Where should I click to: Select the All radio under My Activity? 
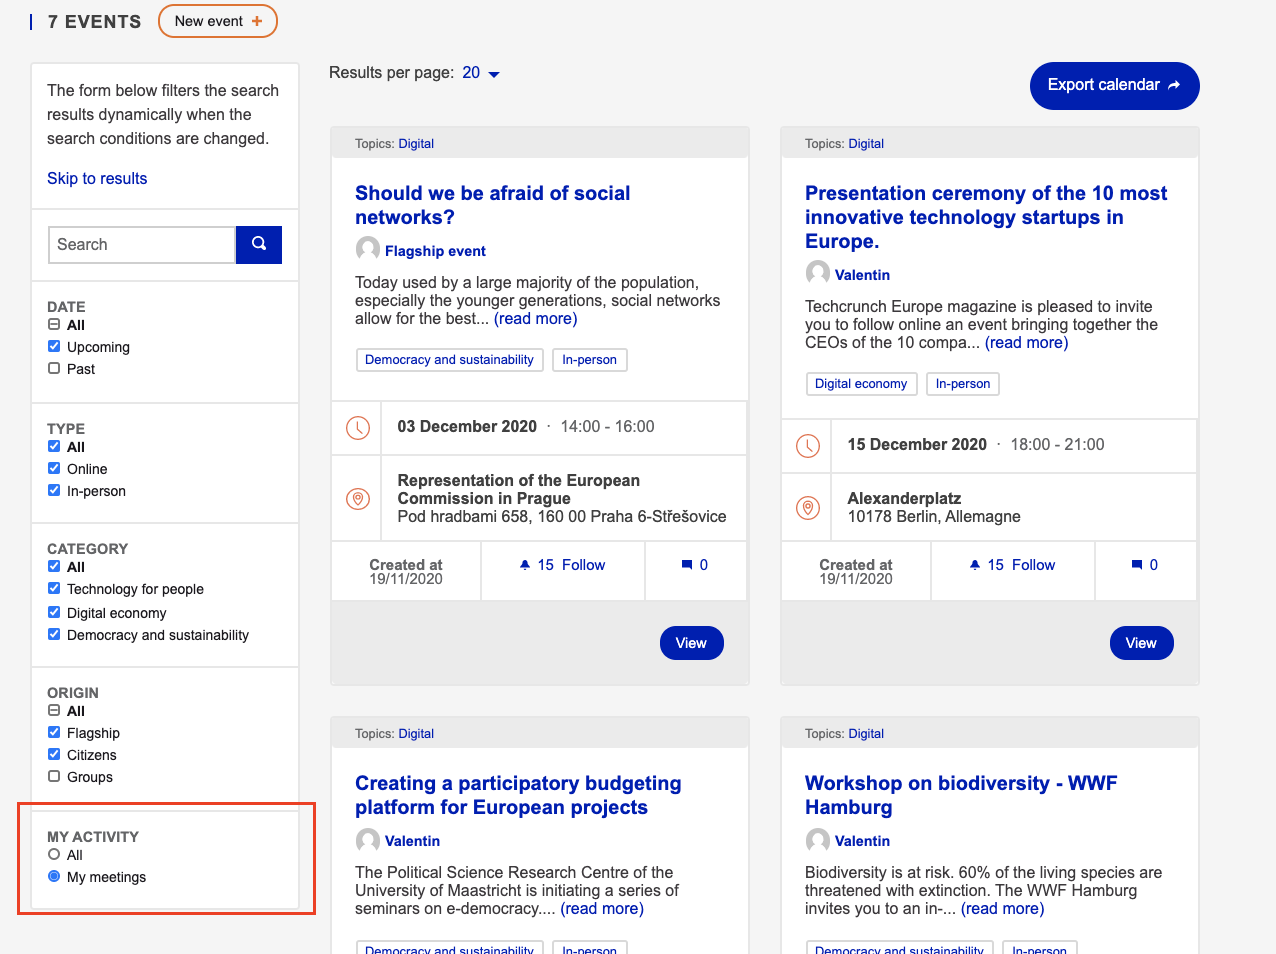click(x=54, y=855)
